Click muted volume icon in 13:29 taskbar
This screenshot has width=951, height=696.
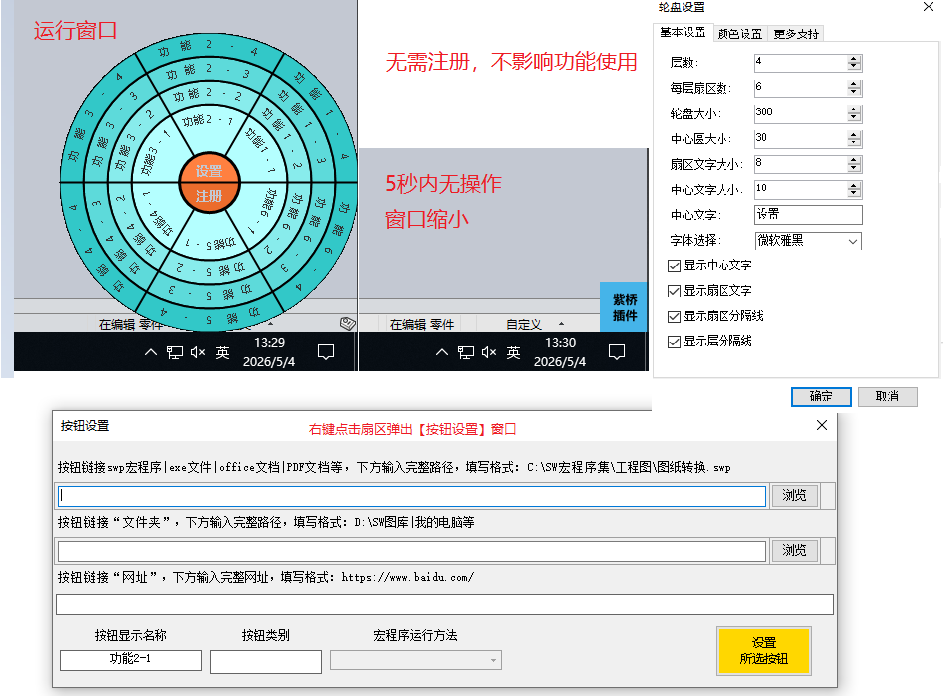point(198,352)
